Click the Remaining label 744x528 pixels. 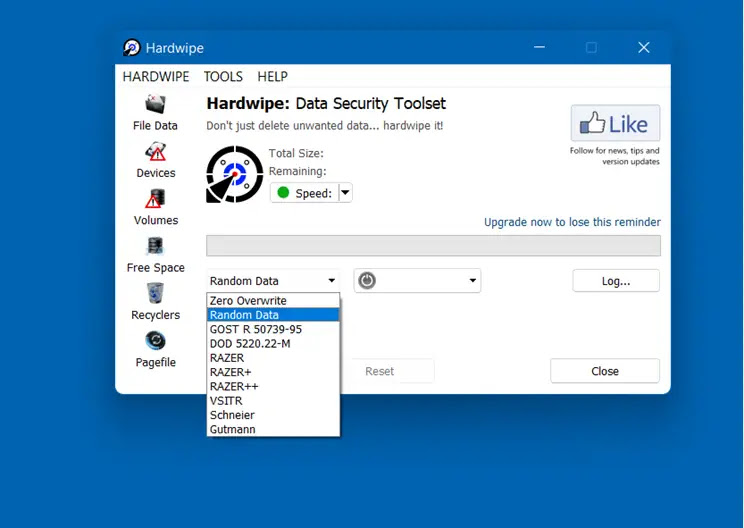coord(298,171)
